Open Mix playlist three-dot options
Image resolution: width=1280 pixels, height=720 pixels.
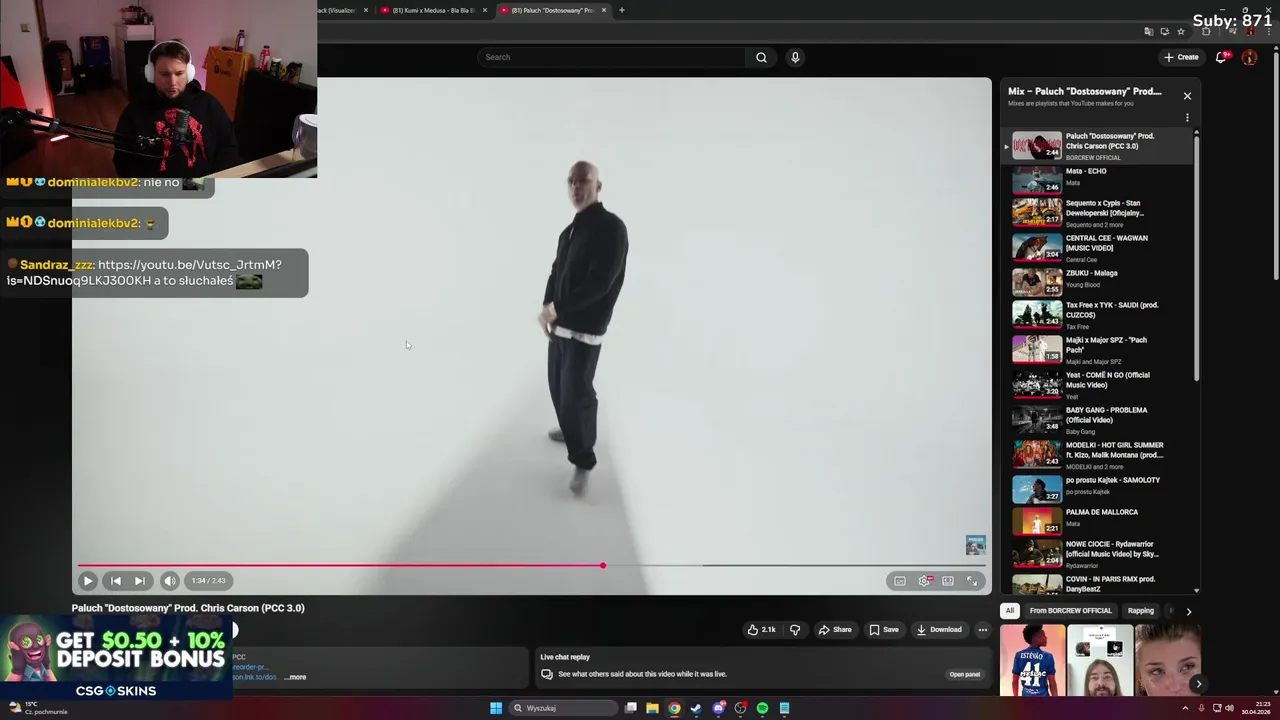(1187, 118)
